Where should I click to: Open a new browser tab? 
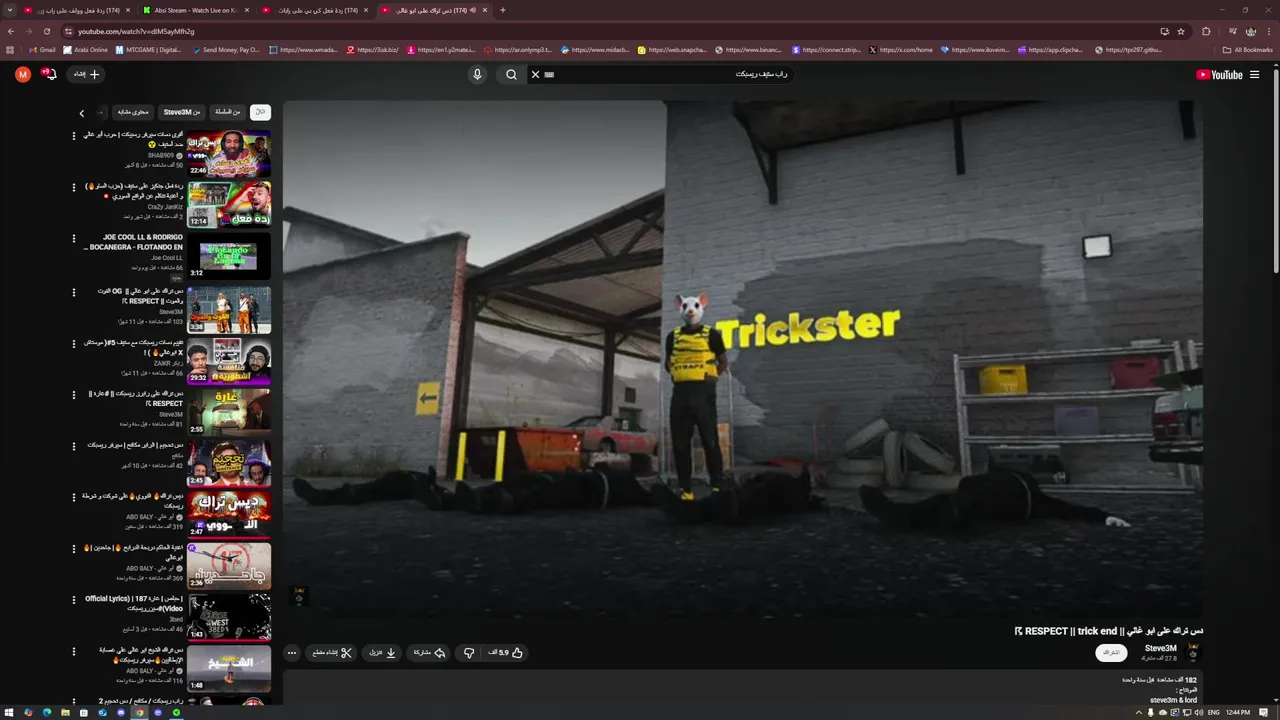(x=502, y=10)
